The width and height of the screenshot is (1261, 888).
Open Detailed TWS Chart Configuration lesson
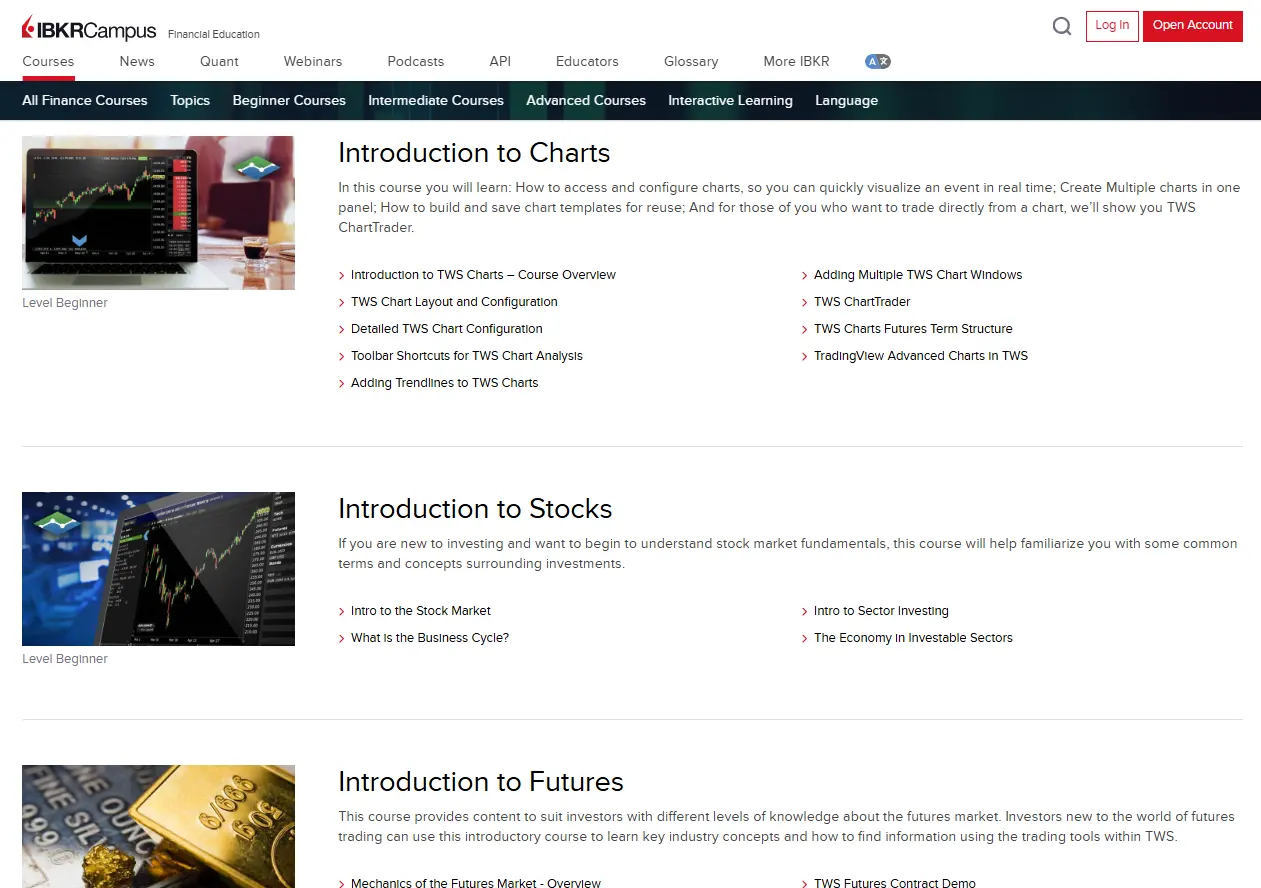coord(447,329)
